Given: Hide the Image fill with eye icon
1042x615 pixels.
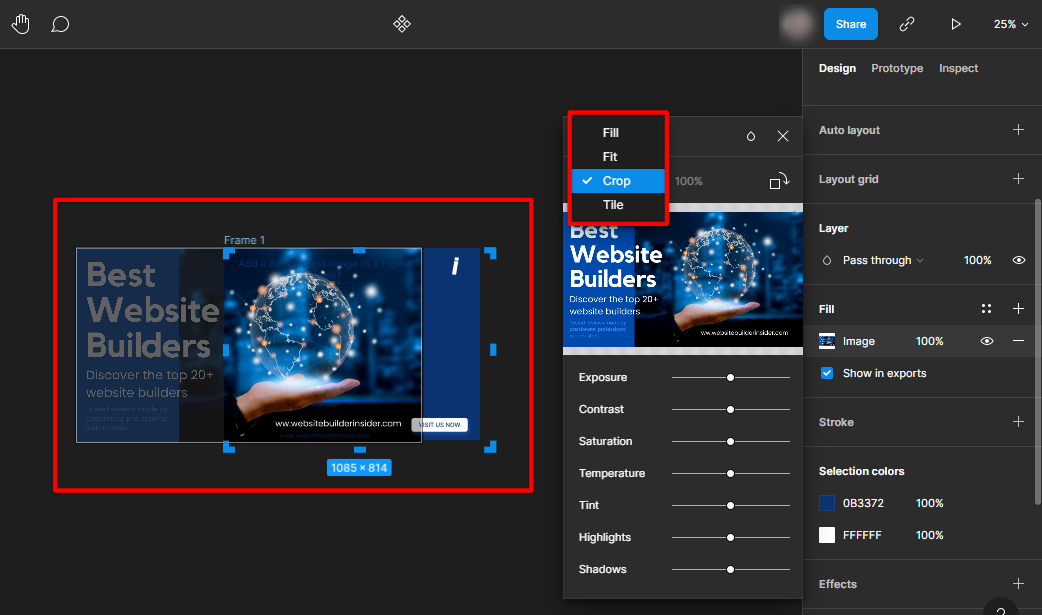Looking at the screenshot, I should [987, 341].
